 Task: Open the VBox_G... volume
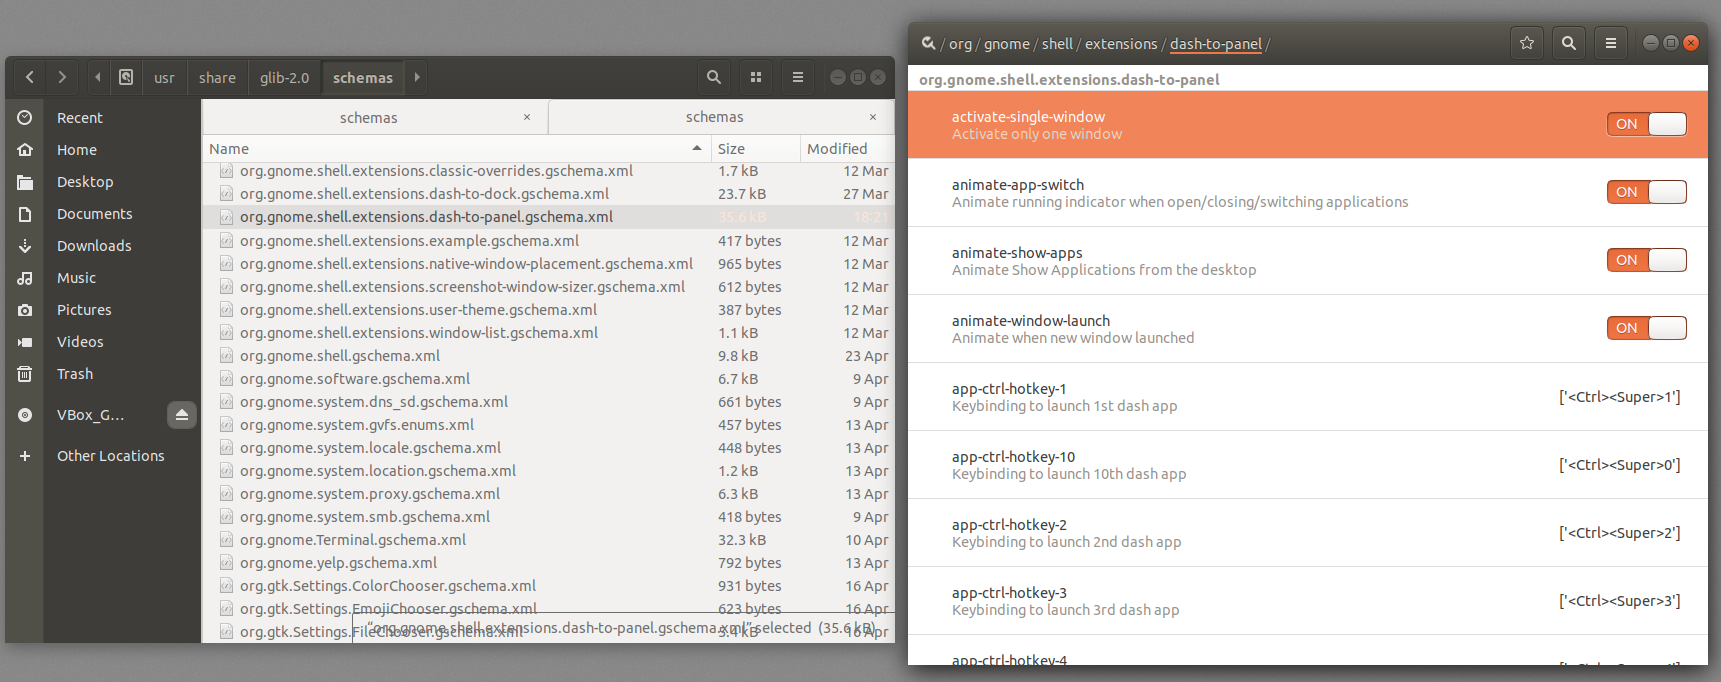pyautogui.click(x=90, y=415)
